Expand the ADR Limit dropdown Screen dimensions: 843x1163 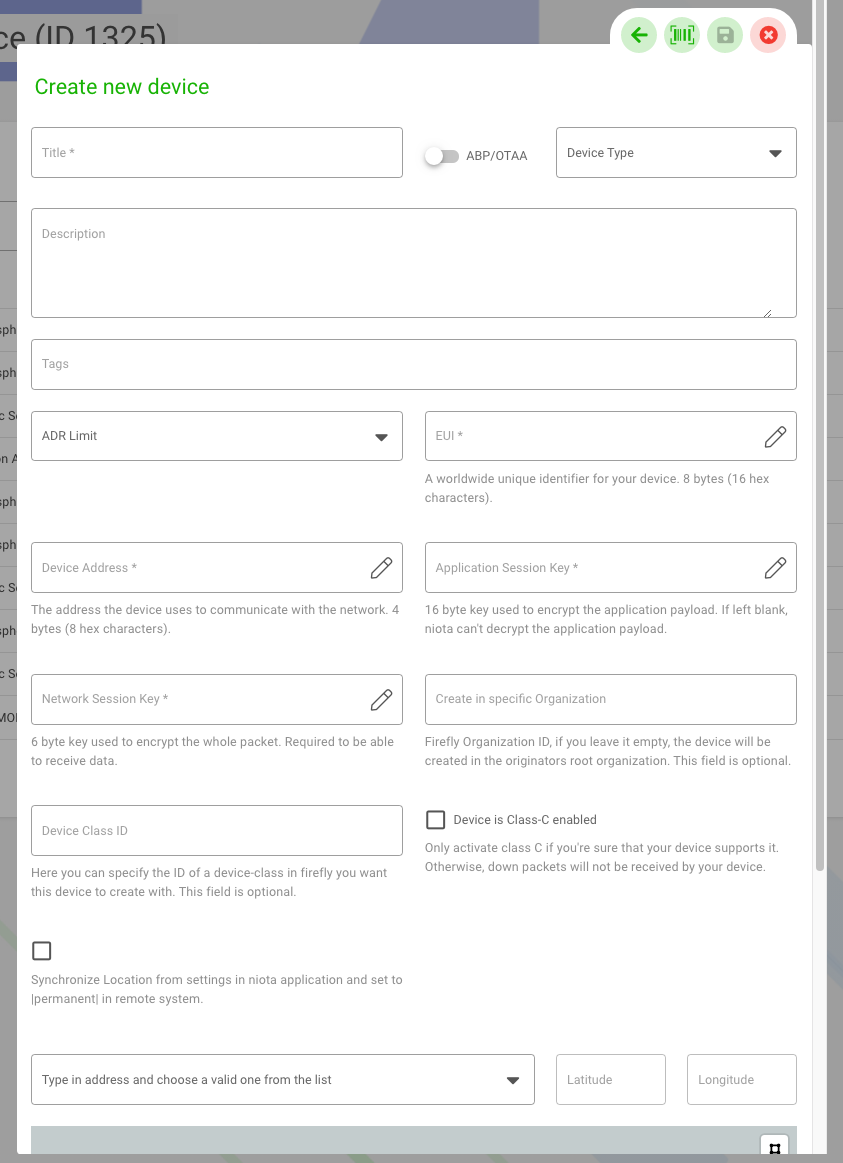pyautogui.click(x=217, y=436)
